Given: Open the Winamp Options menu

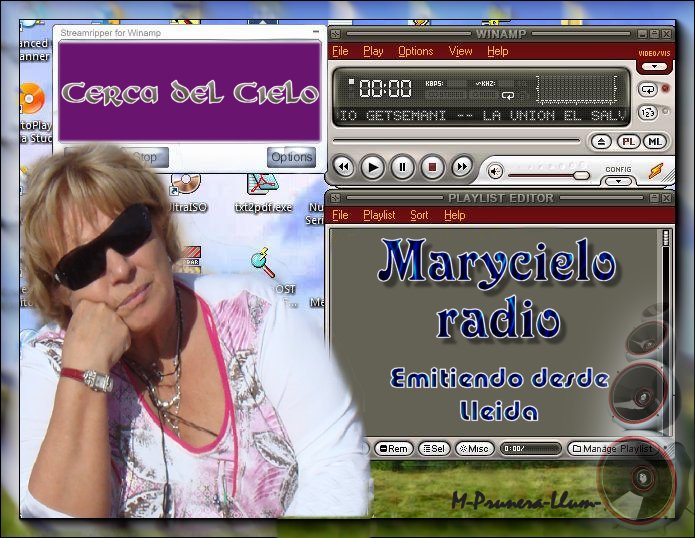Looking at the screenshot, I should (x=415, y=51).
